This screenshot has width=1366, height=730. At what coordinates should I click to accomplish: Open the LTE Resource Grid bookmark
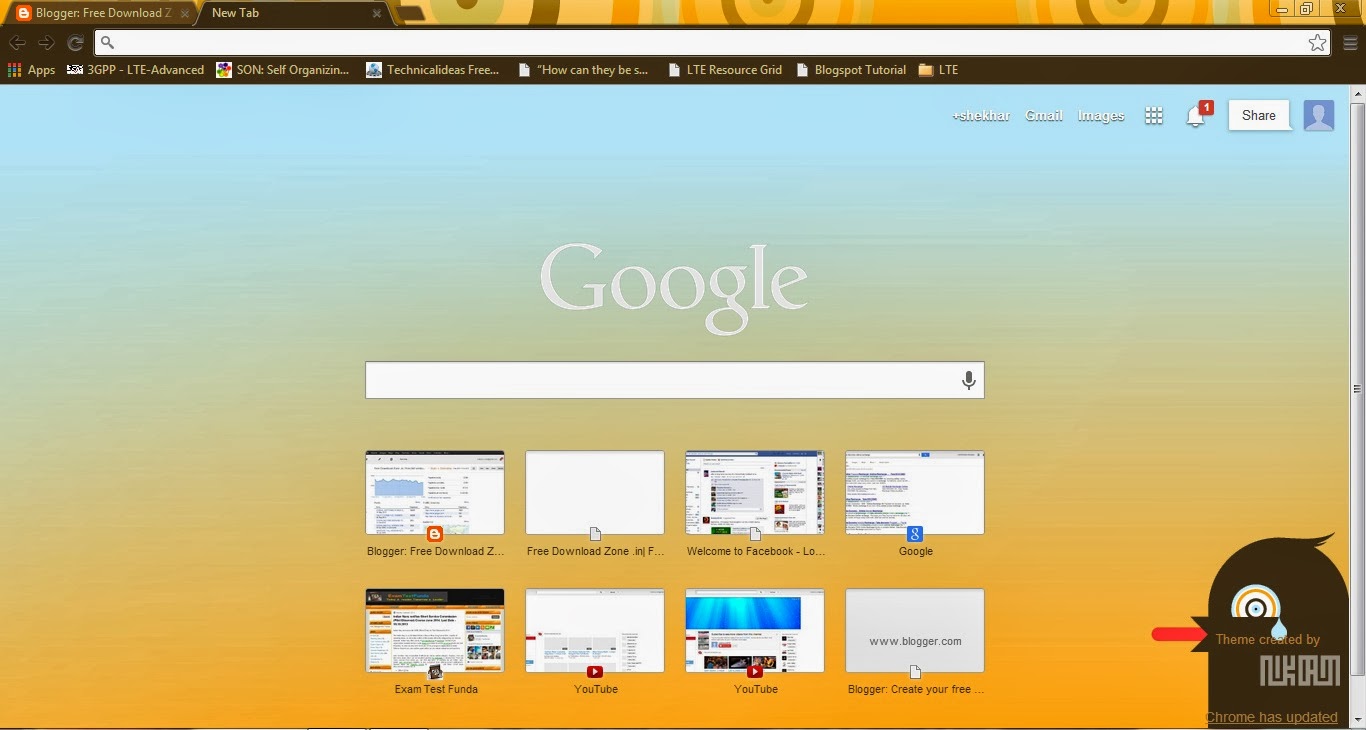click(725, 70)
